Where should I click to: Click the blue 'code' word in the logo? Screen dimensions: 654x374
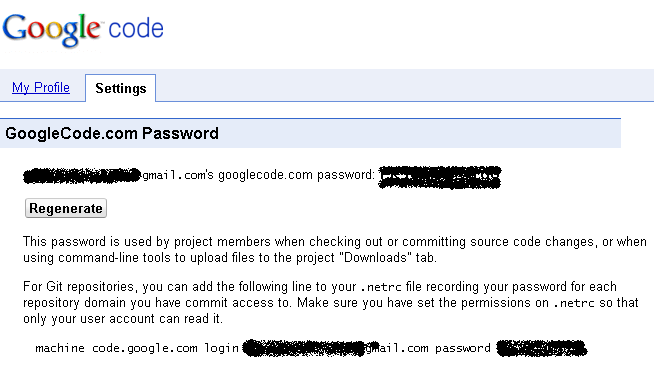click(x=136, y=28)
